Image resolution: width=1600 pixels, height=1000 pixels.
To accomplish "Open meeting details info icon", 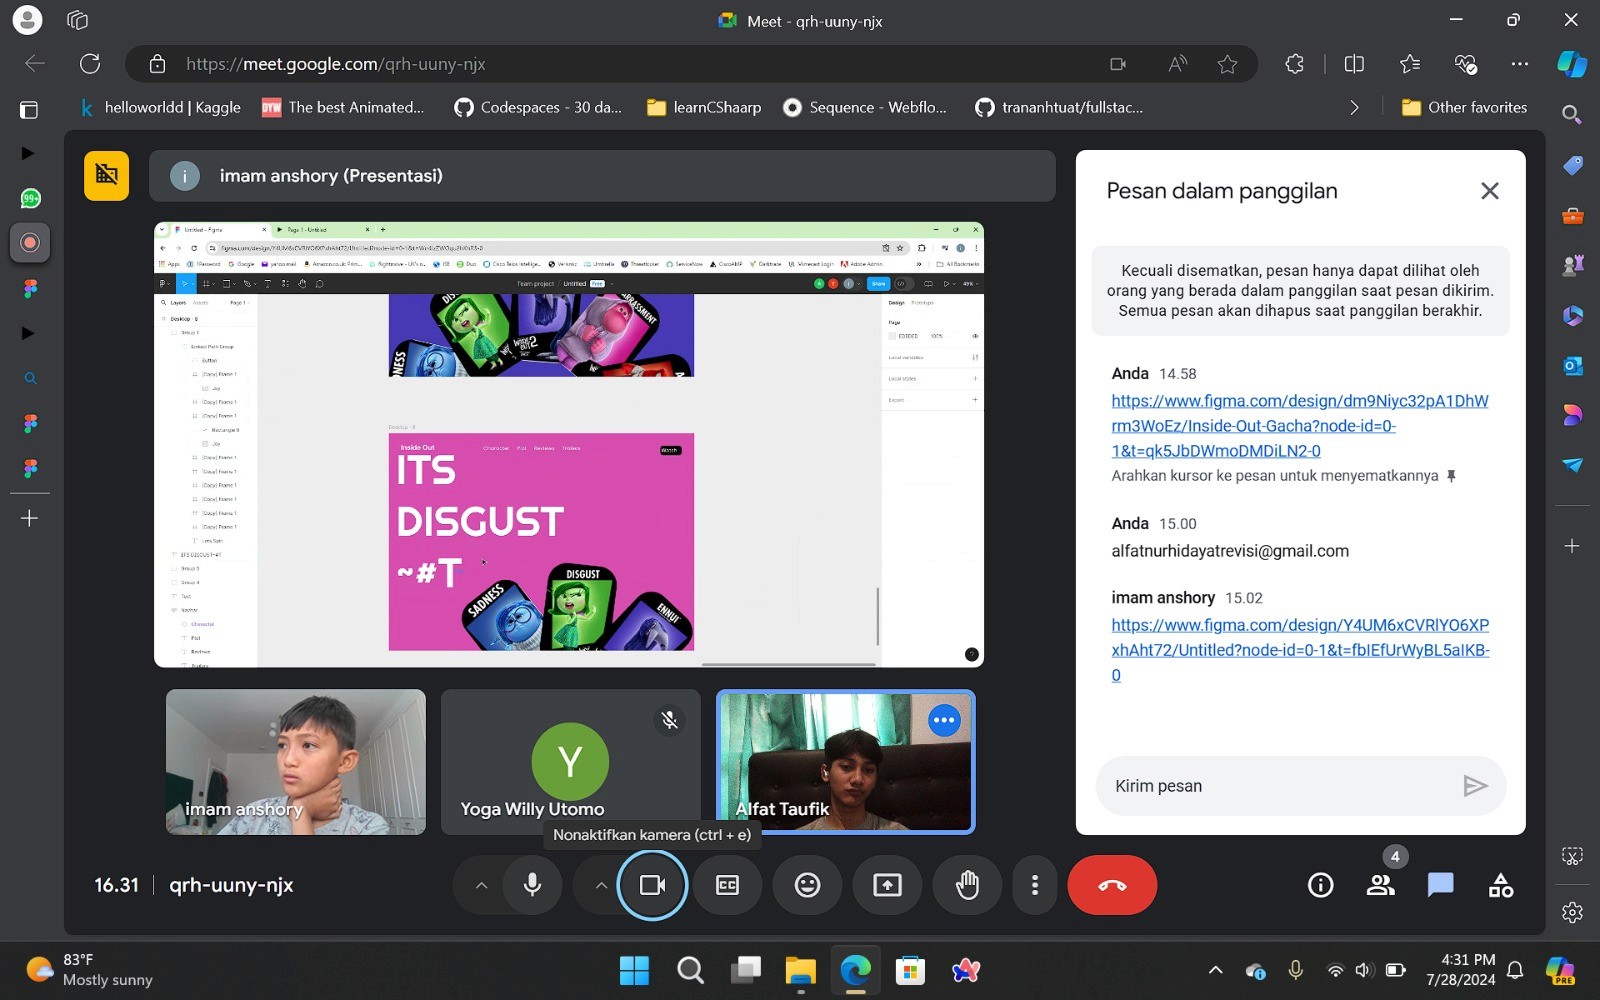I will 1320,884.
